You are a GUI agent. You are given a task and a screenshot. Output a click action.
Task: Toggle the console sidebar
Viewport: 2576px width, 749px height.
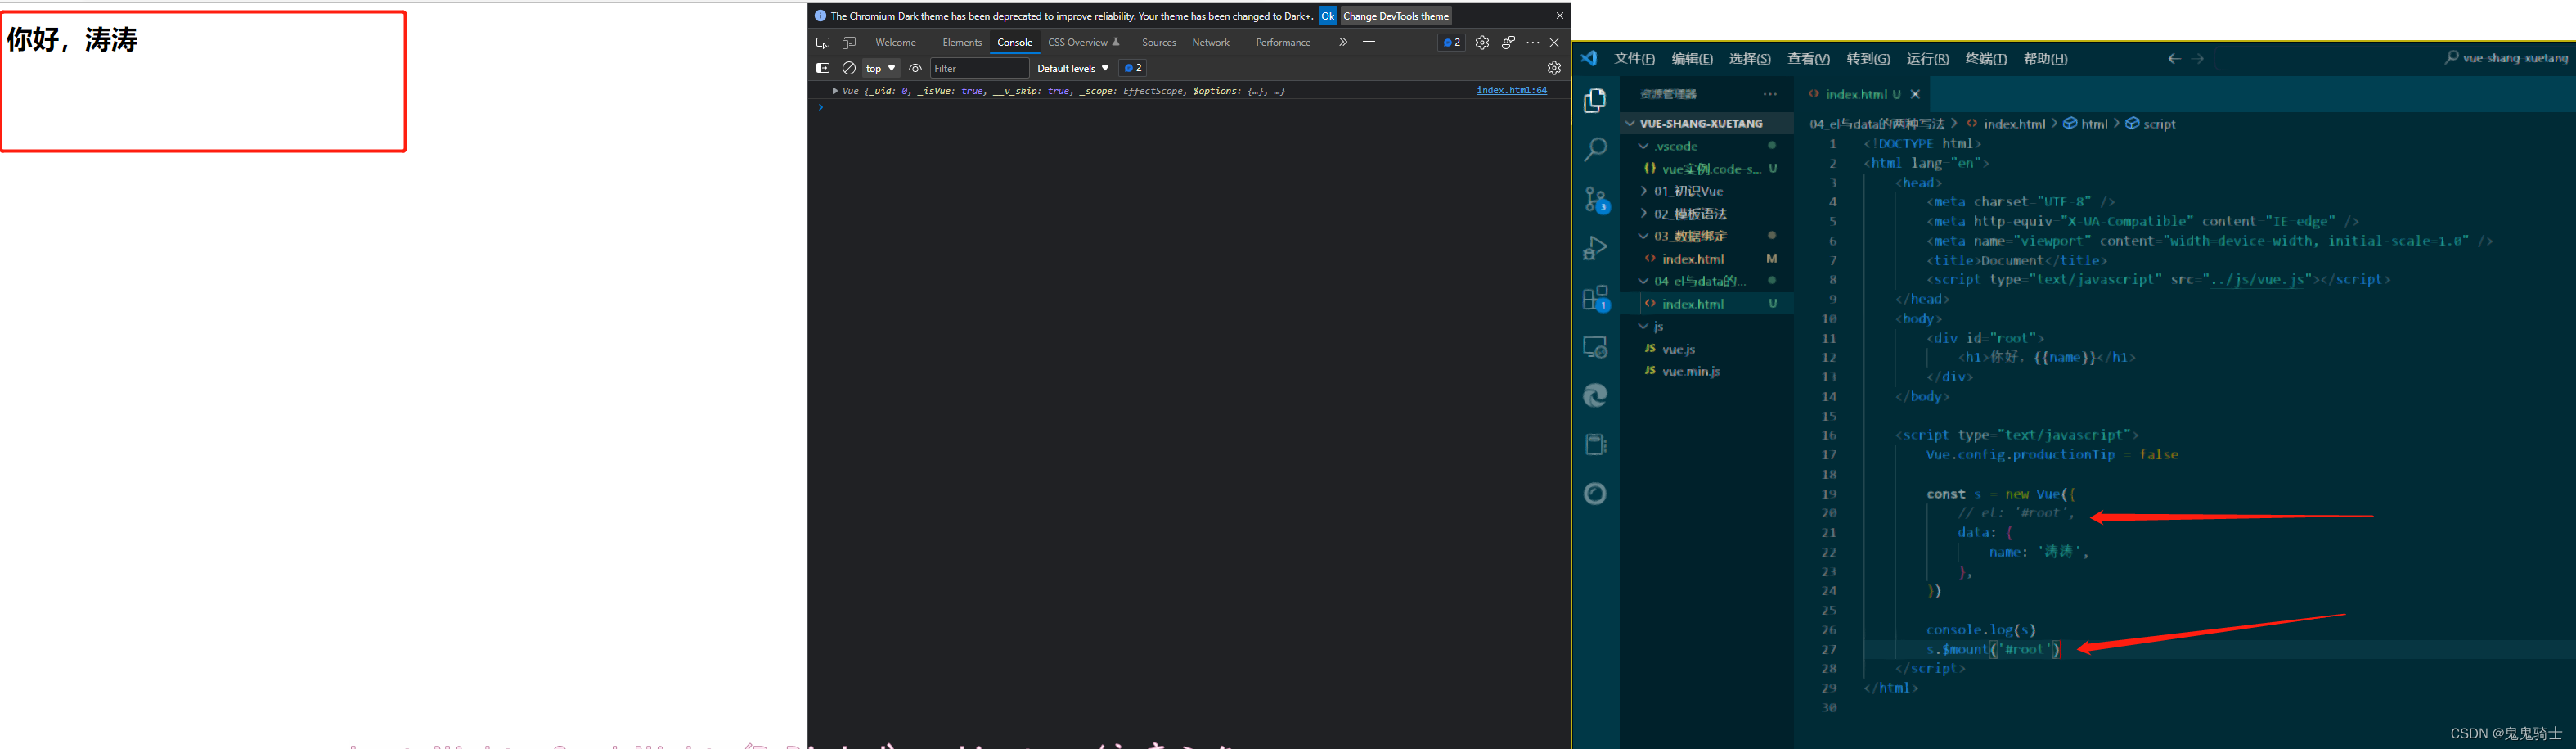822,68
